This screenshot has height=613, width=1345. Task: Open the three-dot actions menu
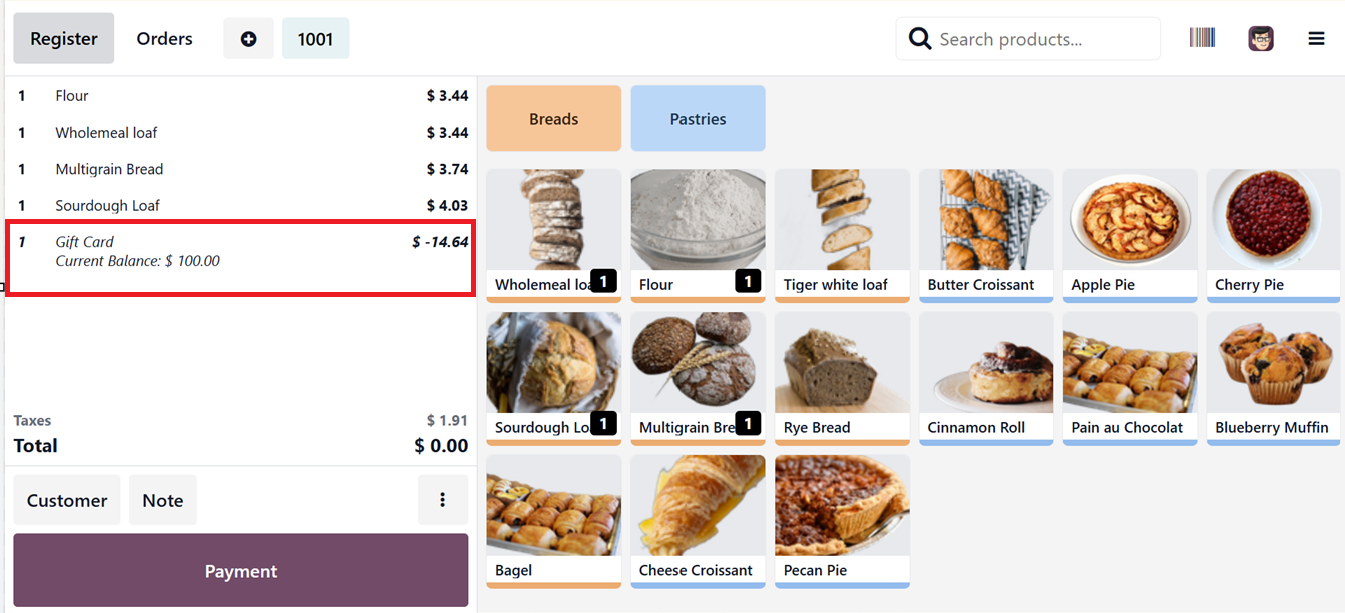click(x=442, y=500)
